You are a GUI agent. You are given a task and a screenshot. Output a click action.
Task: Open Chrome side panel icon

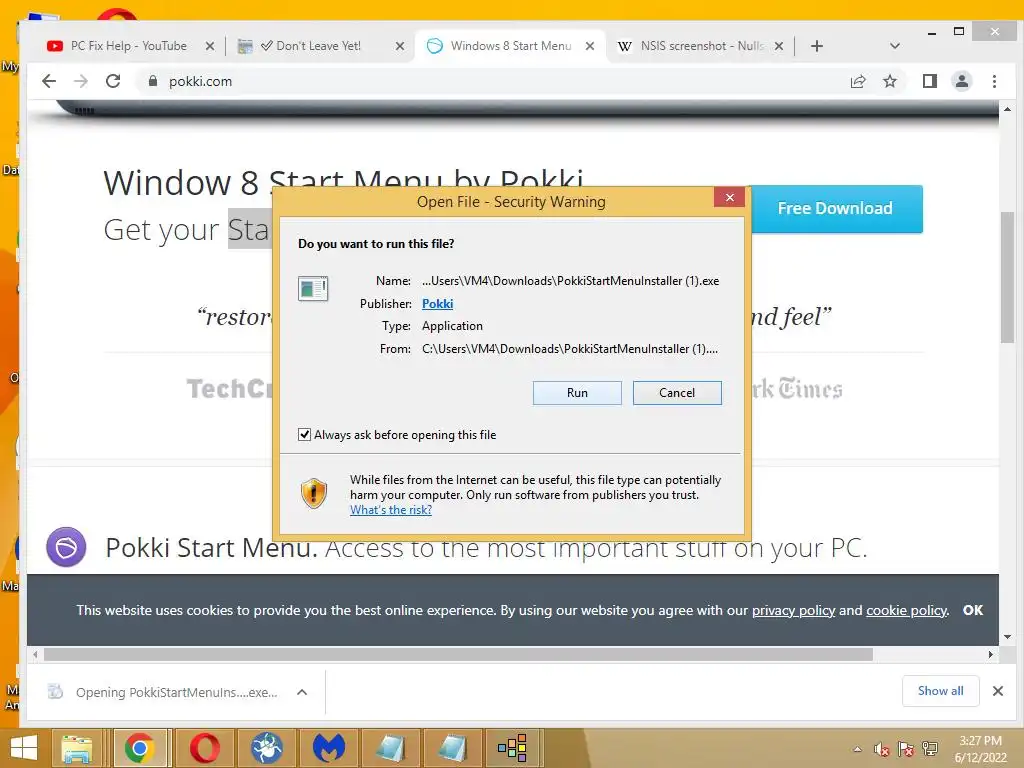click(929, 81)
